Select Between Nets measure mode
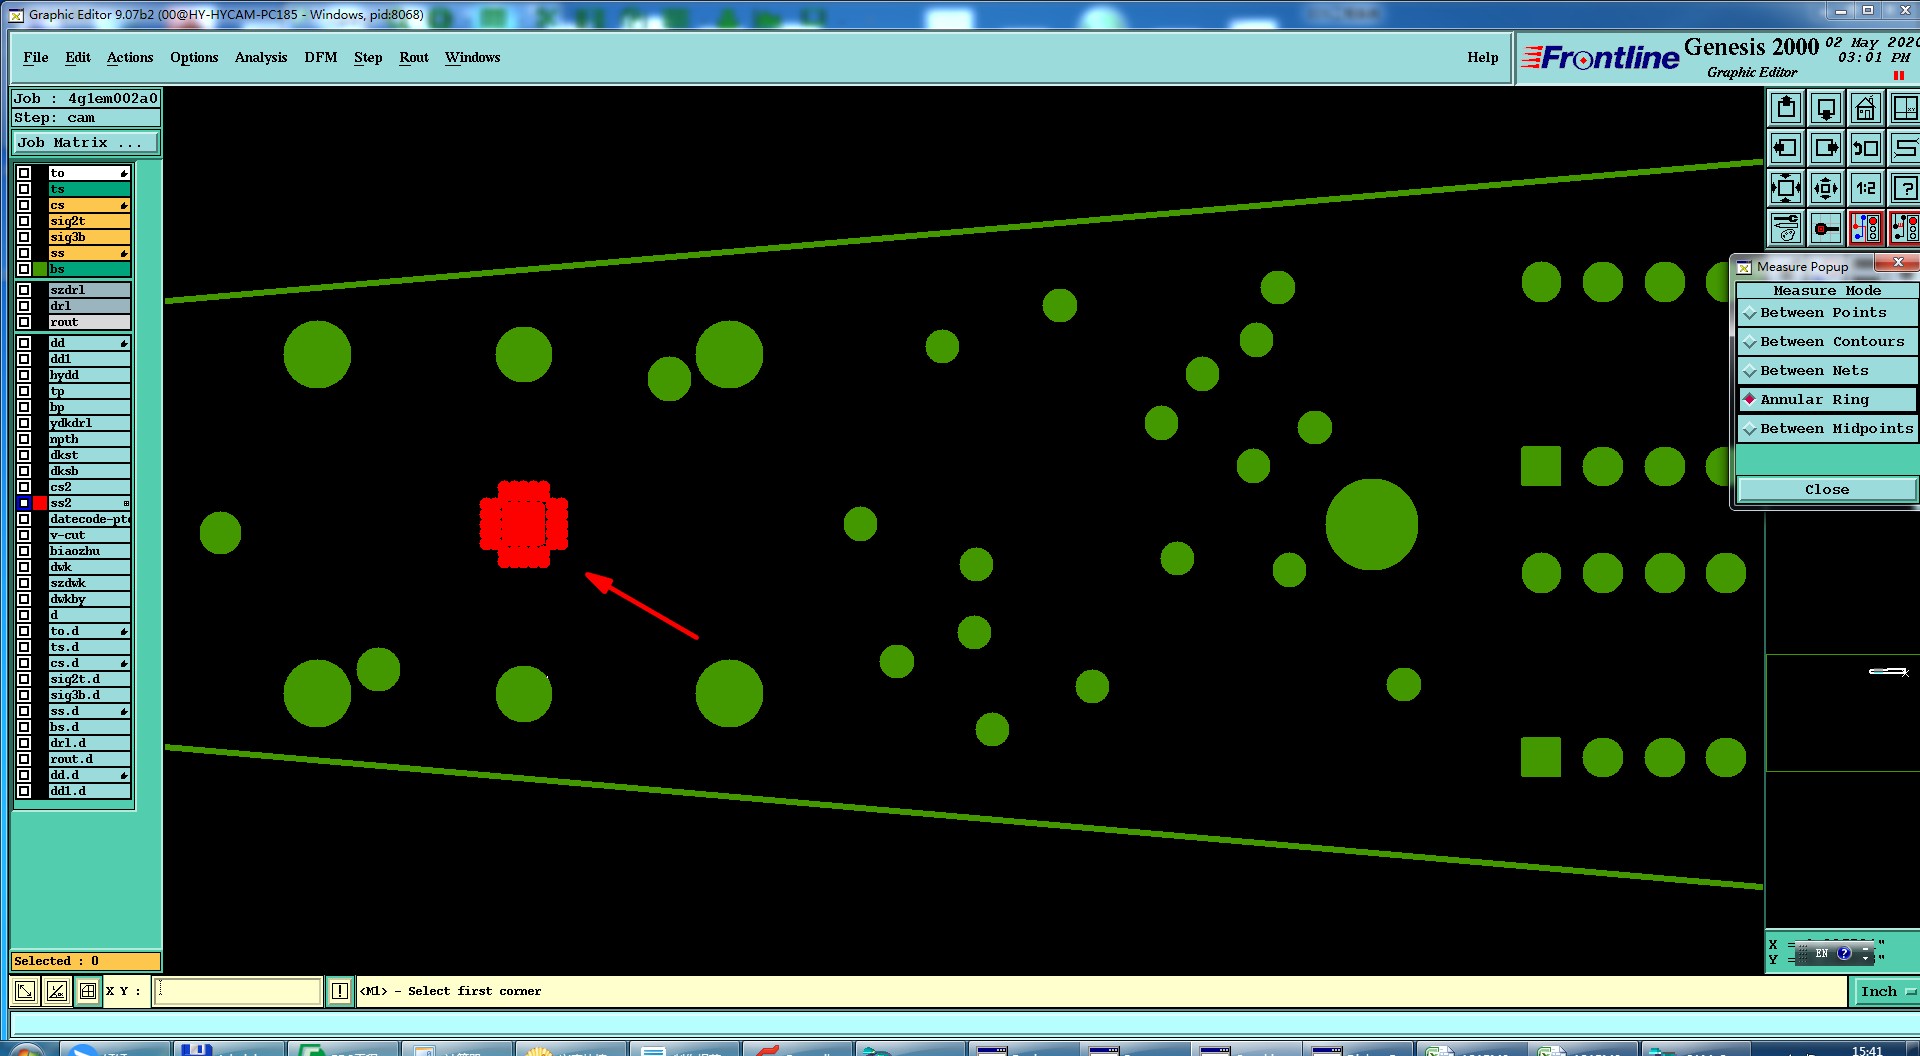 [1827, 371]
